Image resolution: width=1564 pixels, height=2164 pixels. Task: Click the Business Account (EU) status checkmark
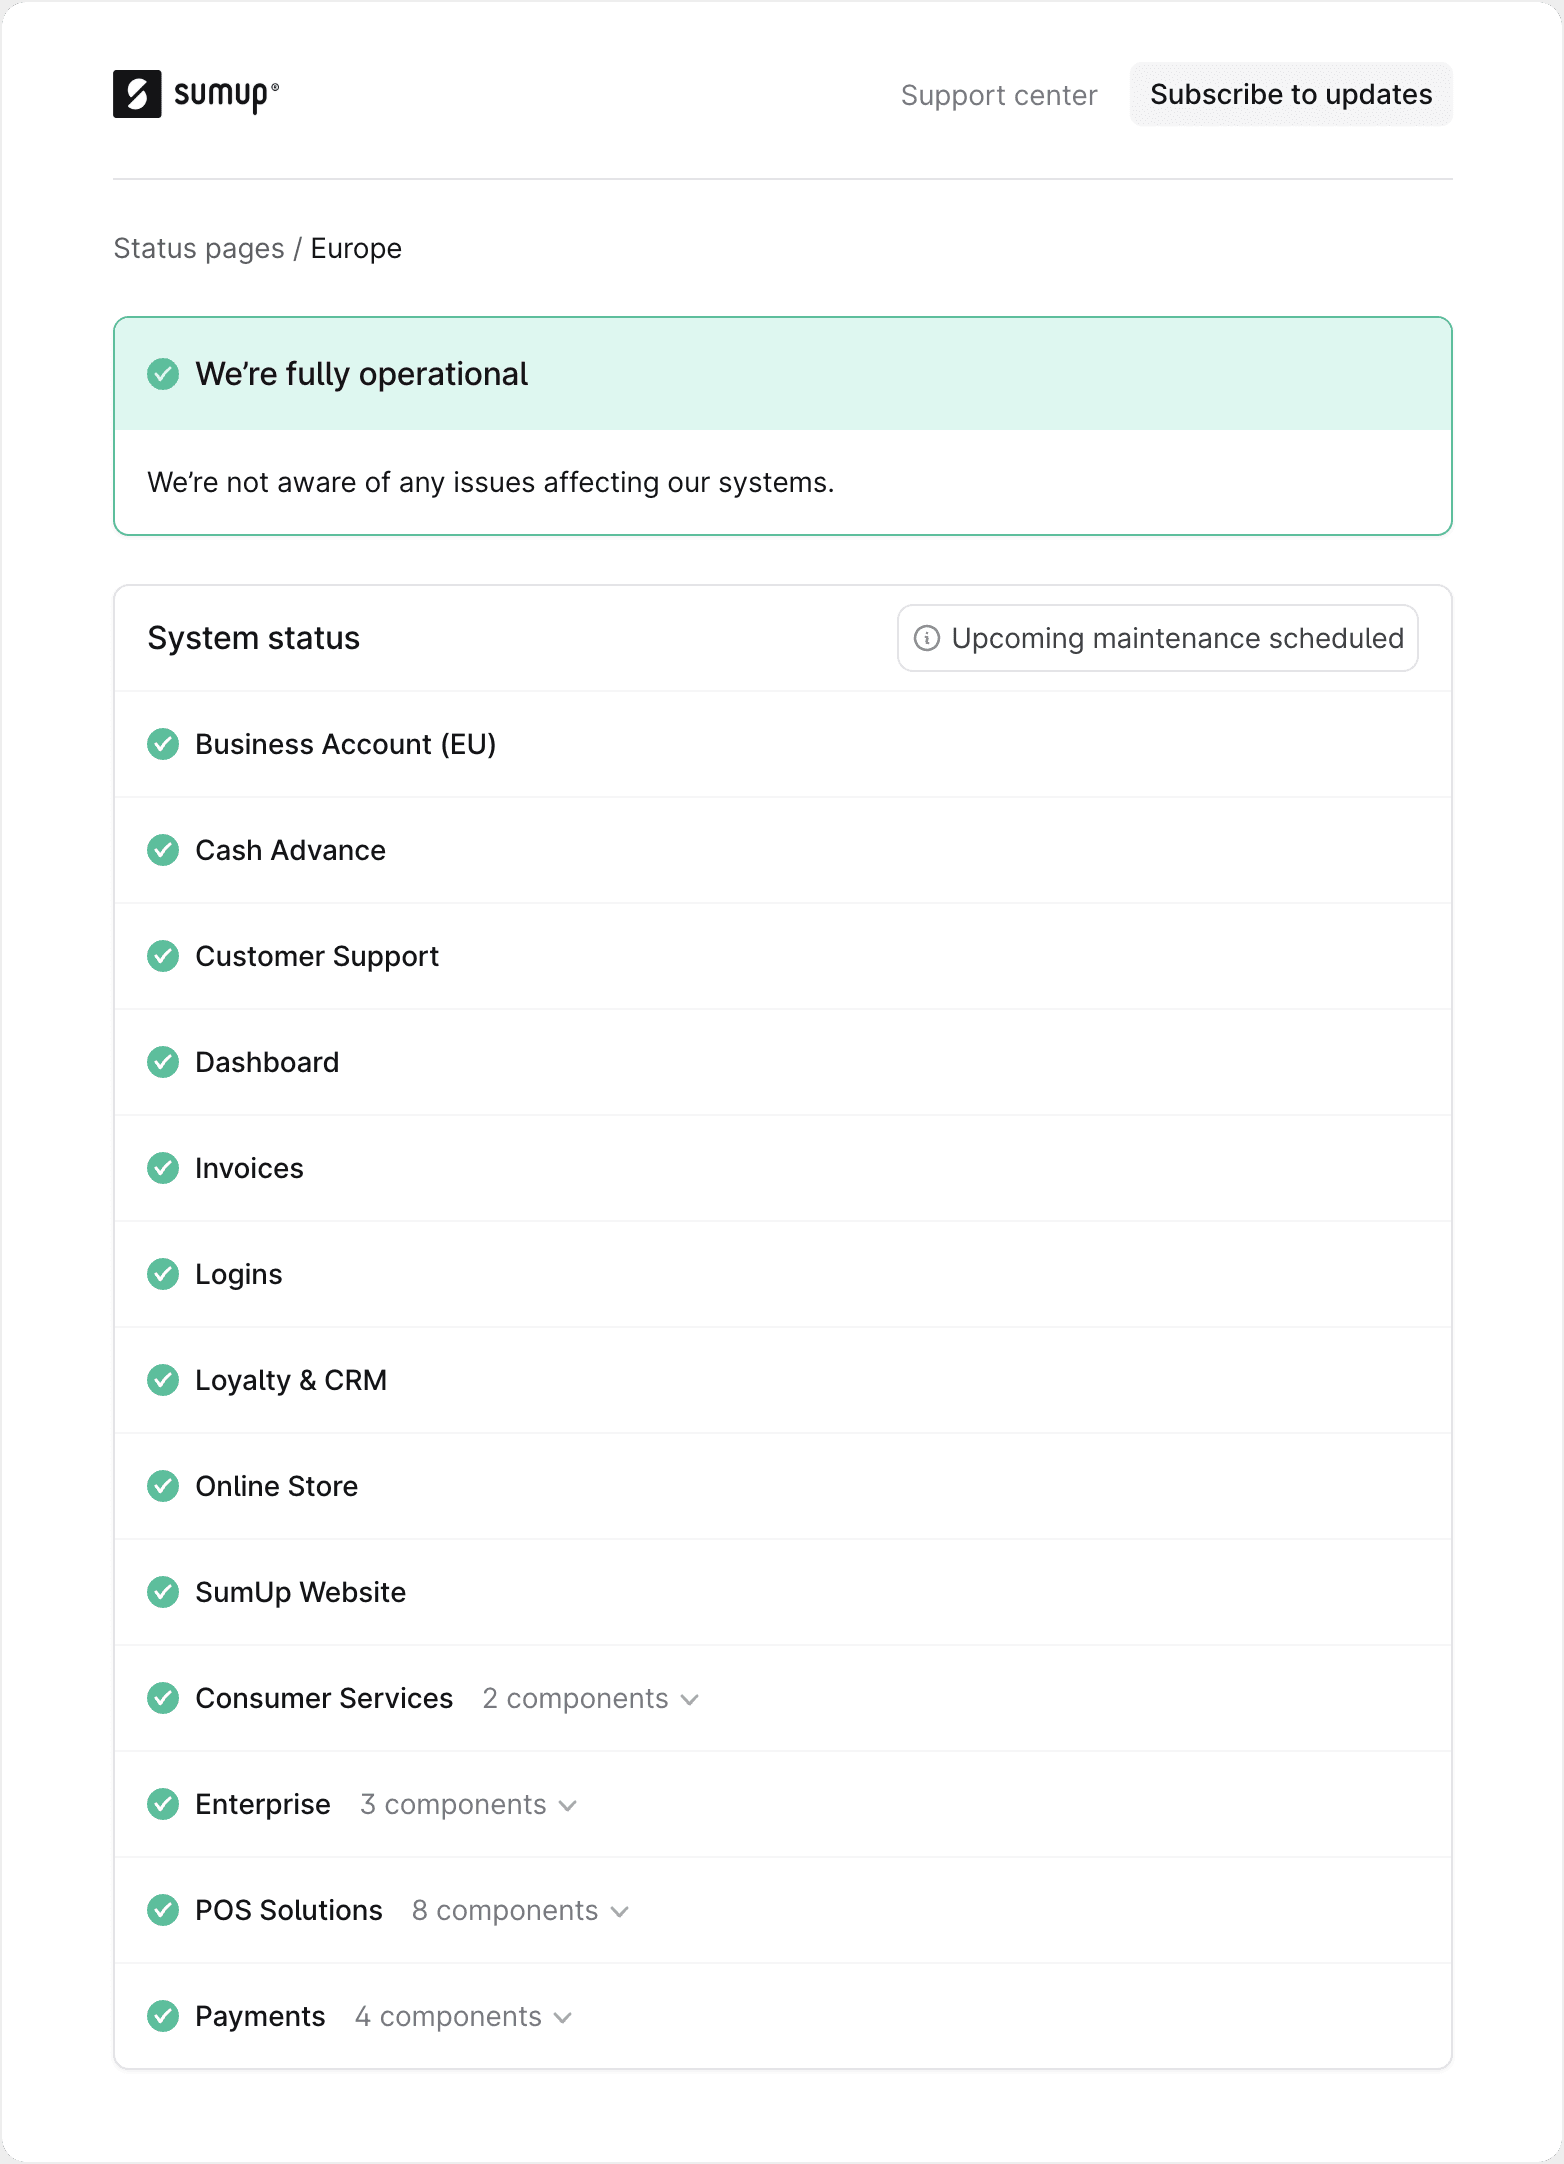[163, 744]
